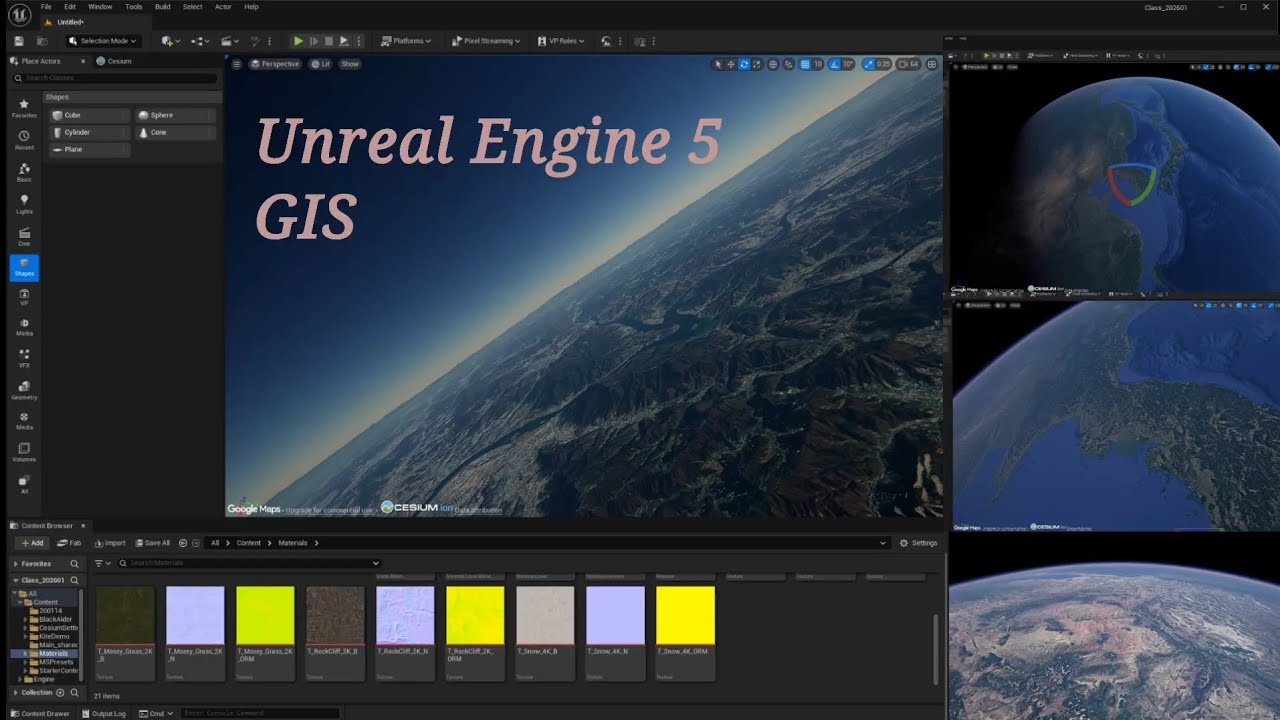Open the Window menu
Image resolution: width=1280 pixels, height=720 pixels.
click(x=100, y=7)
